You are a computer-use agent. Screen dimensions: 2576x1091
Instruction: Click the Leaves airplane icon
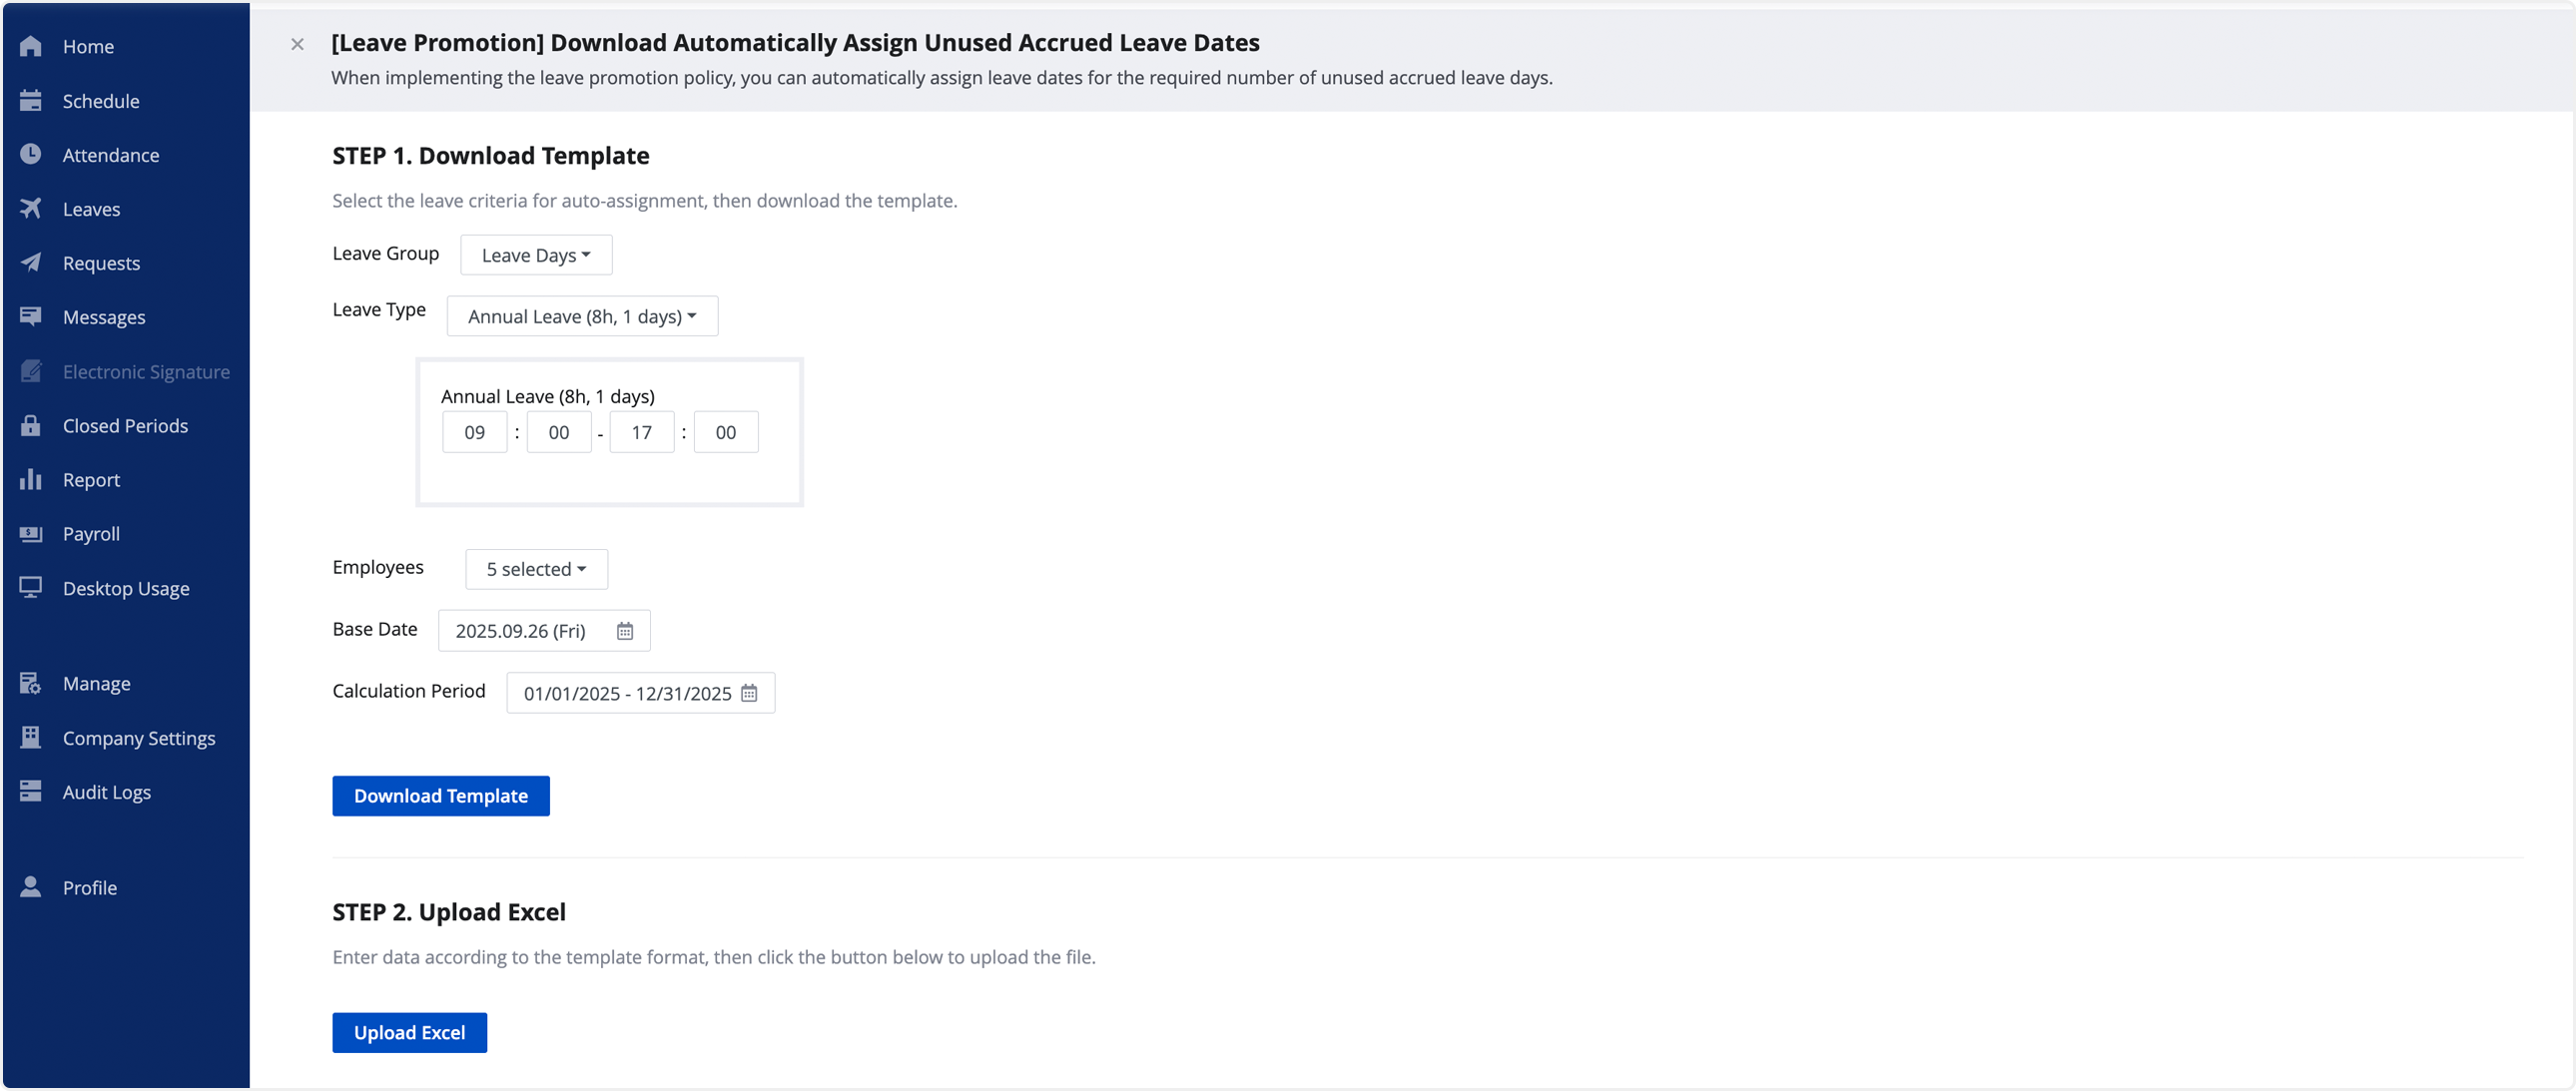tap(31, 209)
